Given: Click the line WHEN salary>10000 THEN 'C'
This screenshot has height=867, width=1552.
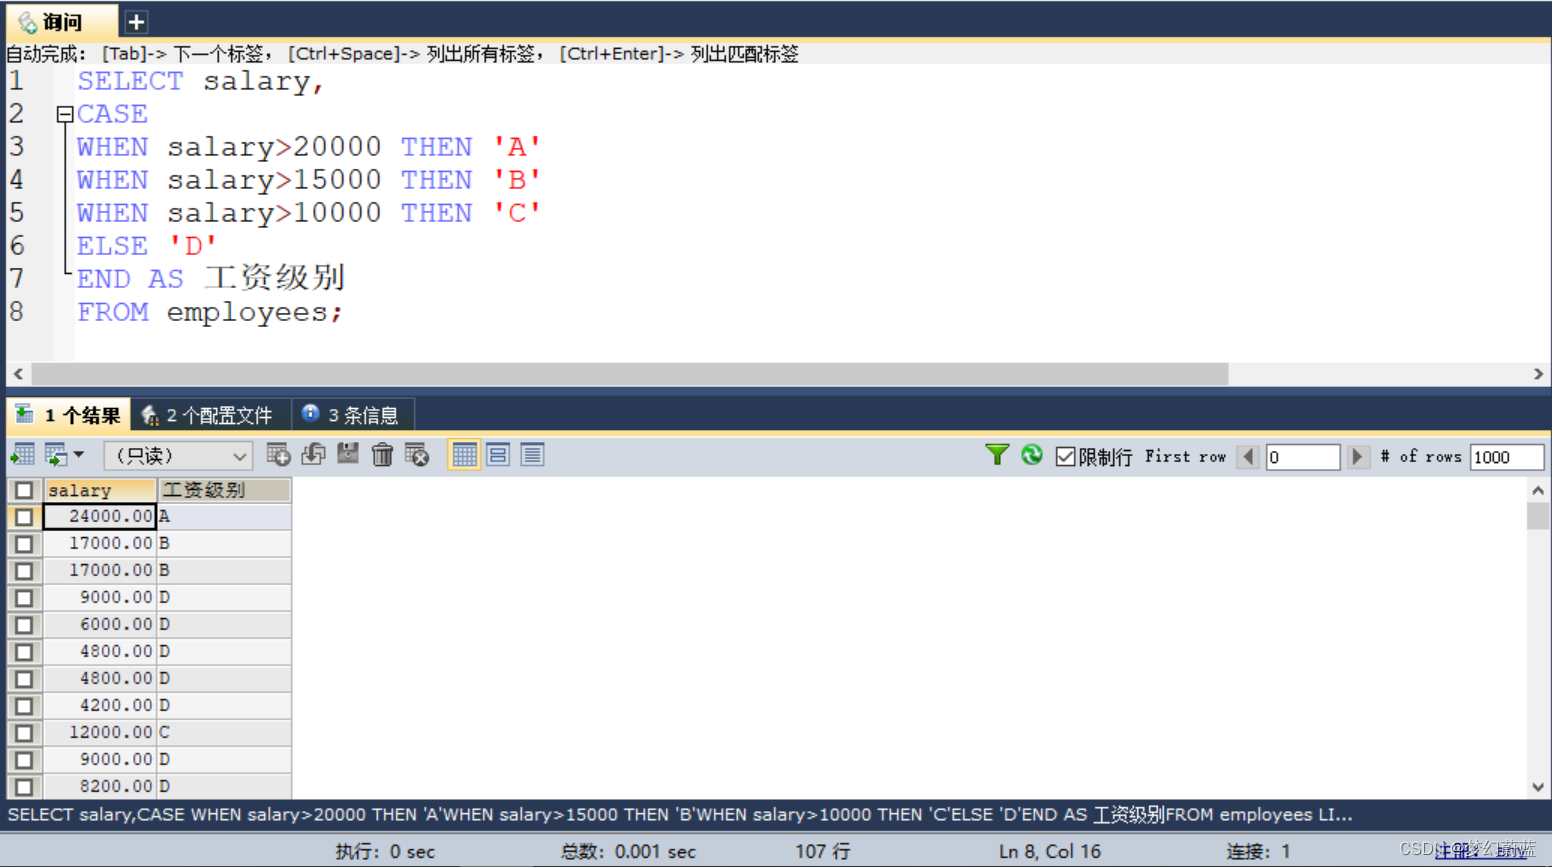Looking at the screenshot, I should (x=309, y=214).
